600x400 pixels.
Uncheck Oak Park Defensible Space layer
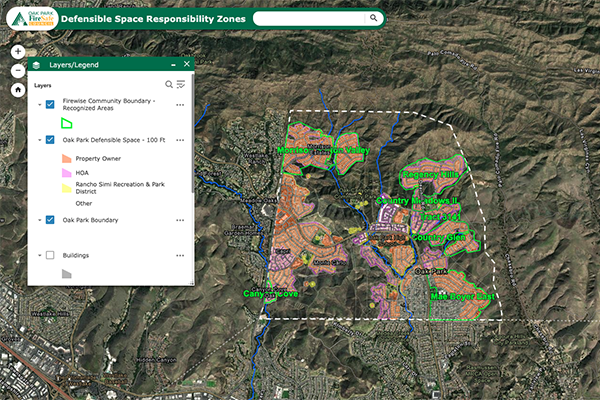[x=50, y=140]
